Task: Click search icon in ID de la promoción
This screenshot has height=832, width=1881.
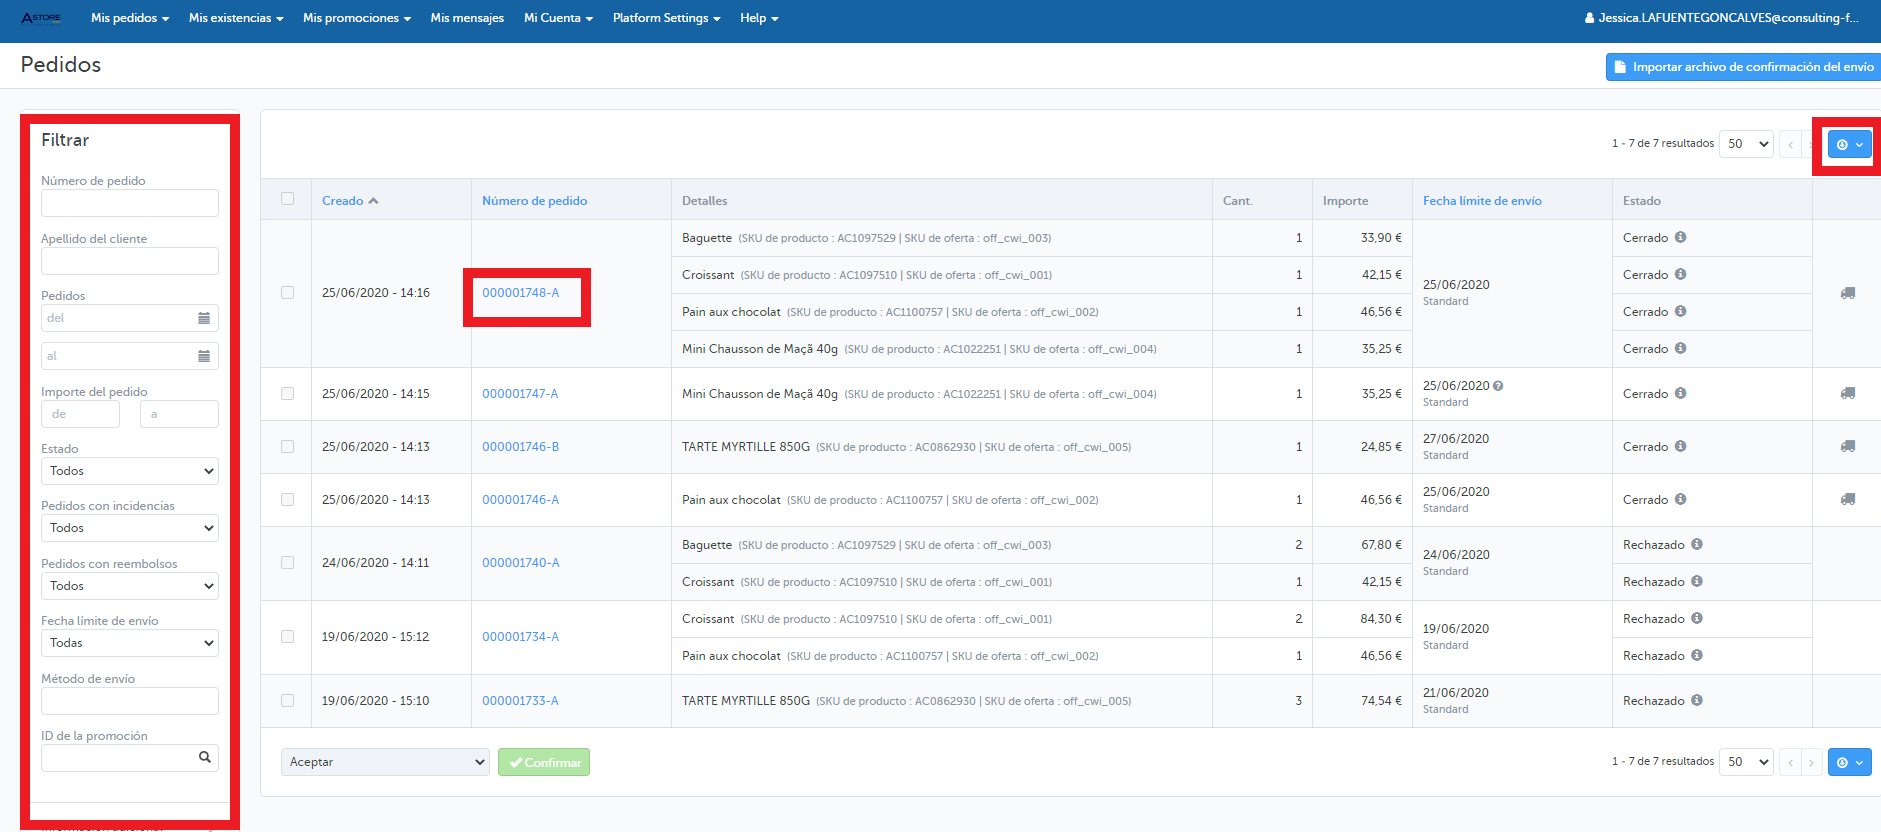Action: 205,757
